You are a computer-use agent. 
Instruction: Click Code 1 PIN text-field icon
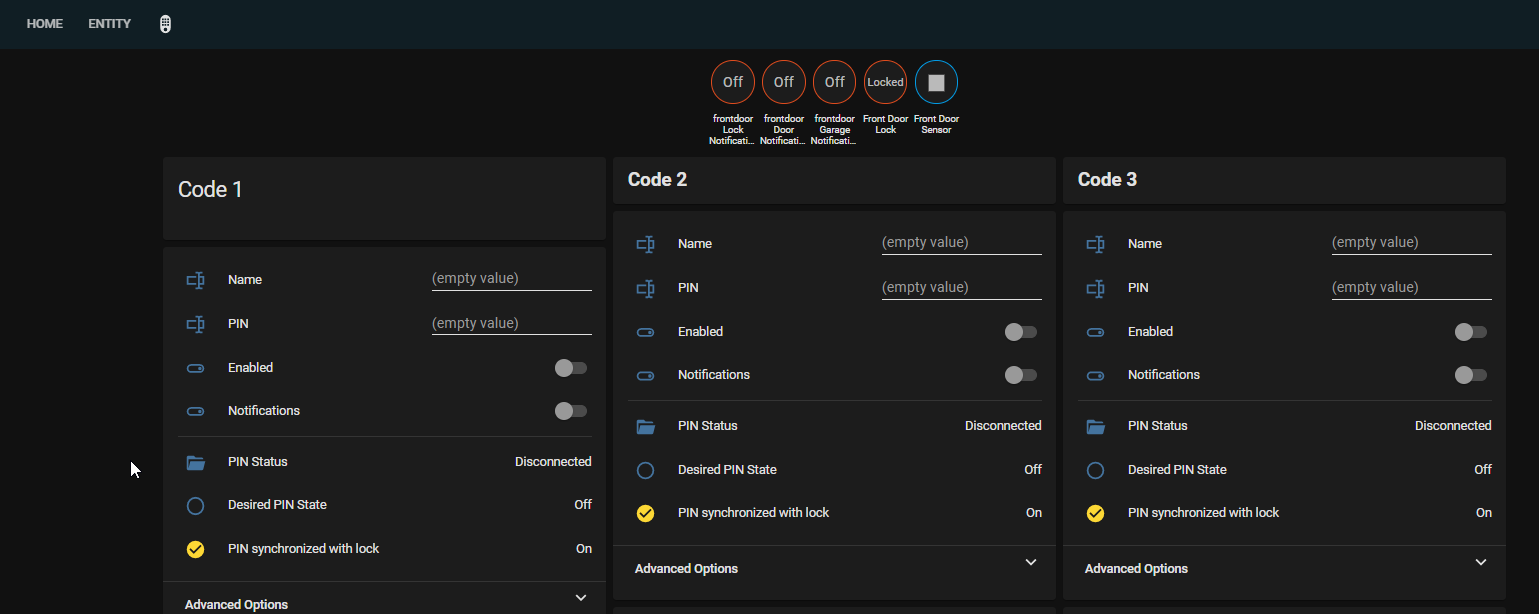(195, 324)
